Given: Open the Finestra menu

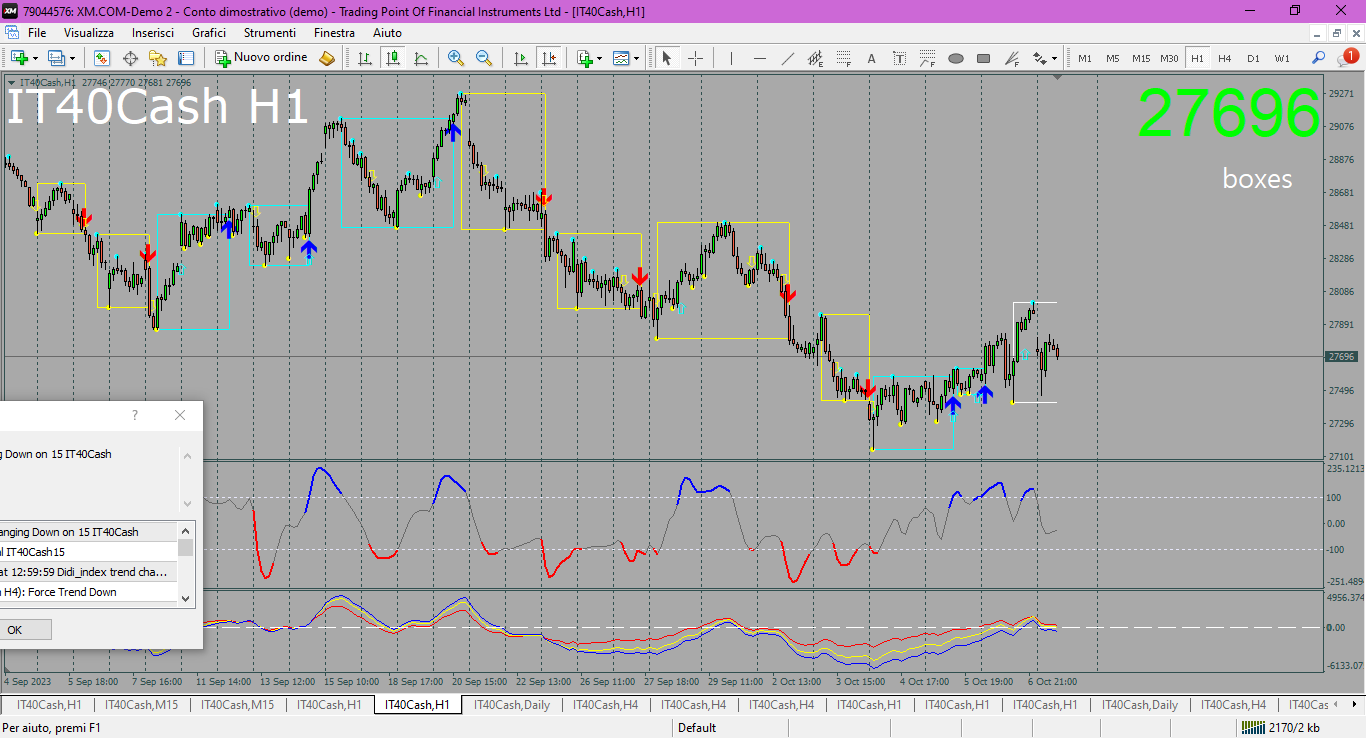Looking at the screenshot, I should 334,33.
